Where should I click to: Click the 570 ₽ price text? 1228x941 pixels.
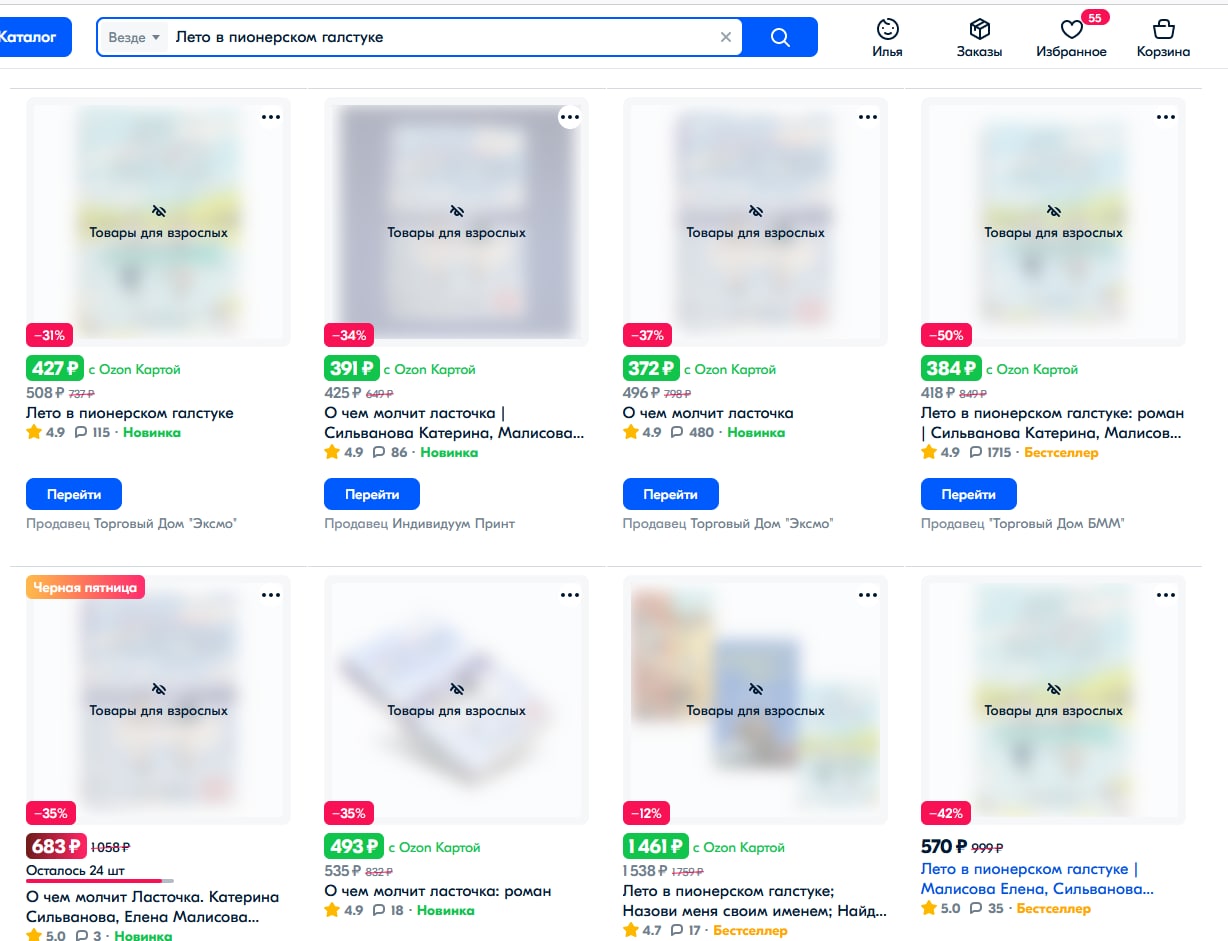tap(944, 847)
